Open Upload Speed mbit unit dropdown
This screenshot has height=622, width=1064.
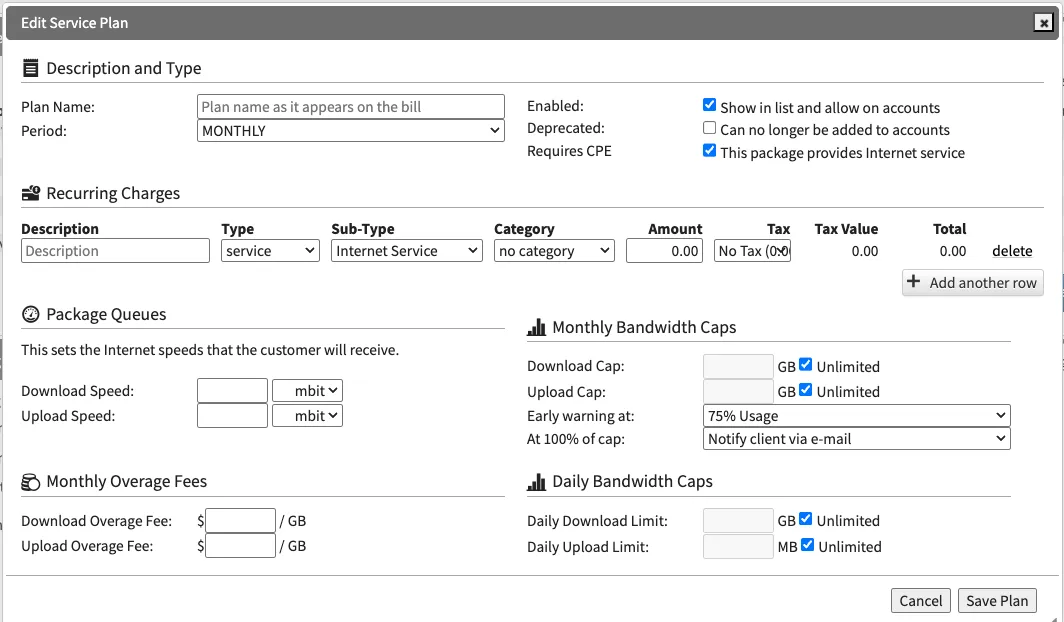307,416
